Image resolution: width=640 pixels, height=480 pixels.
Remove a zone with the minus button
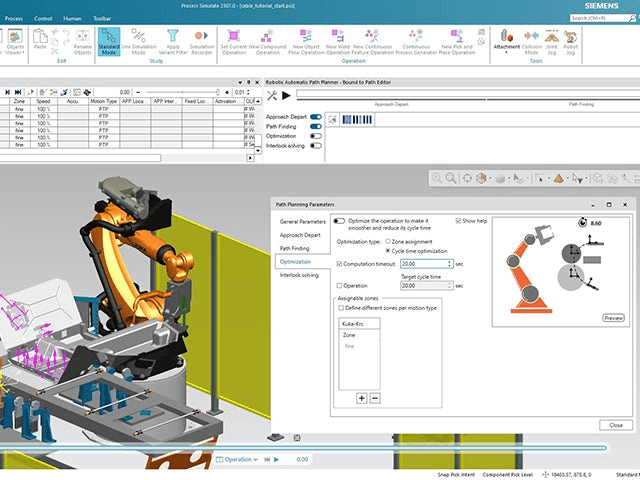375,398
